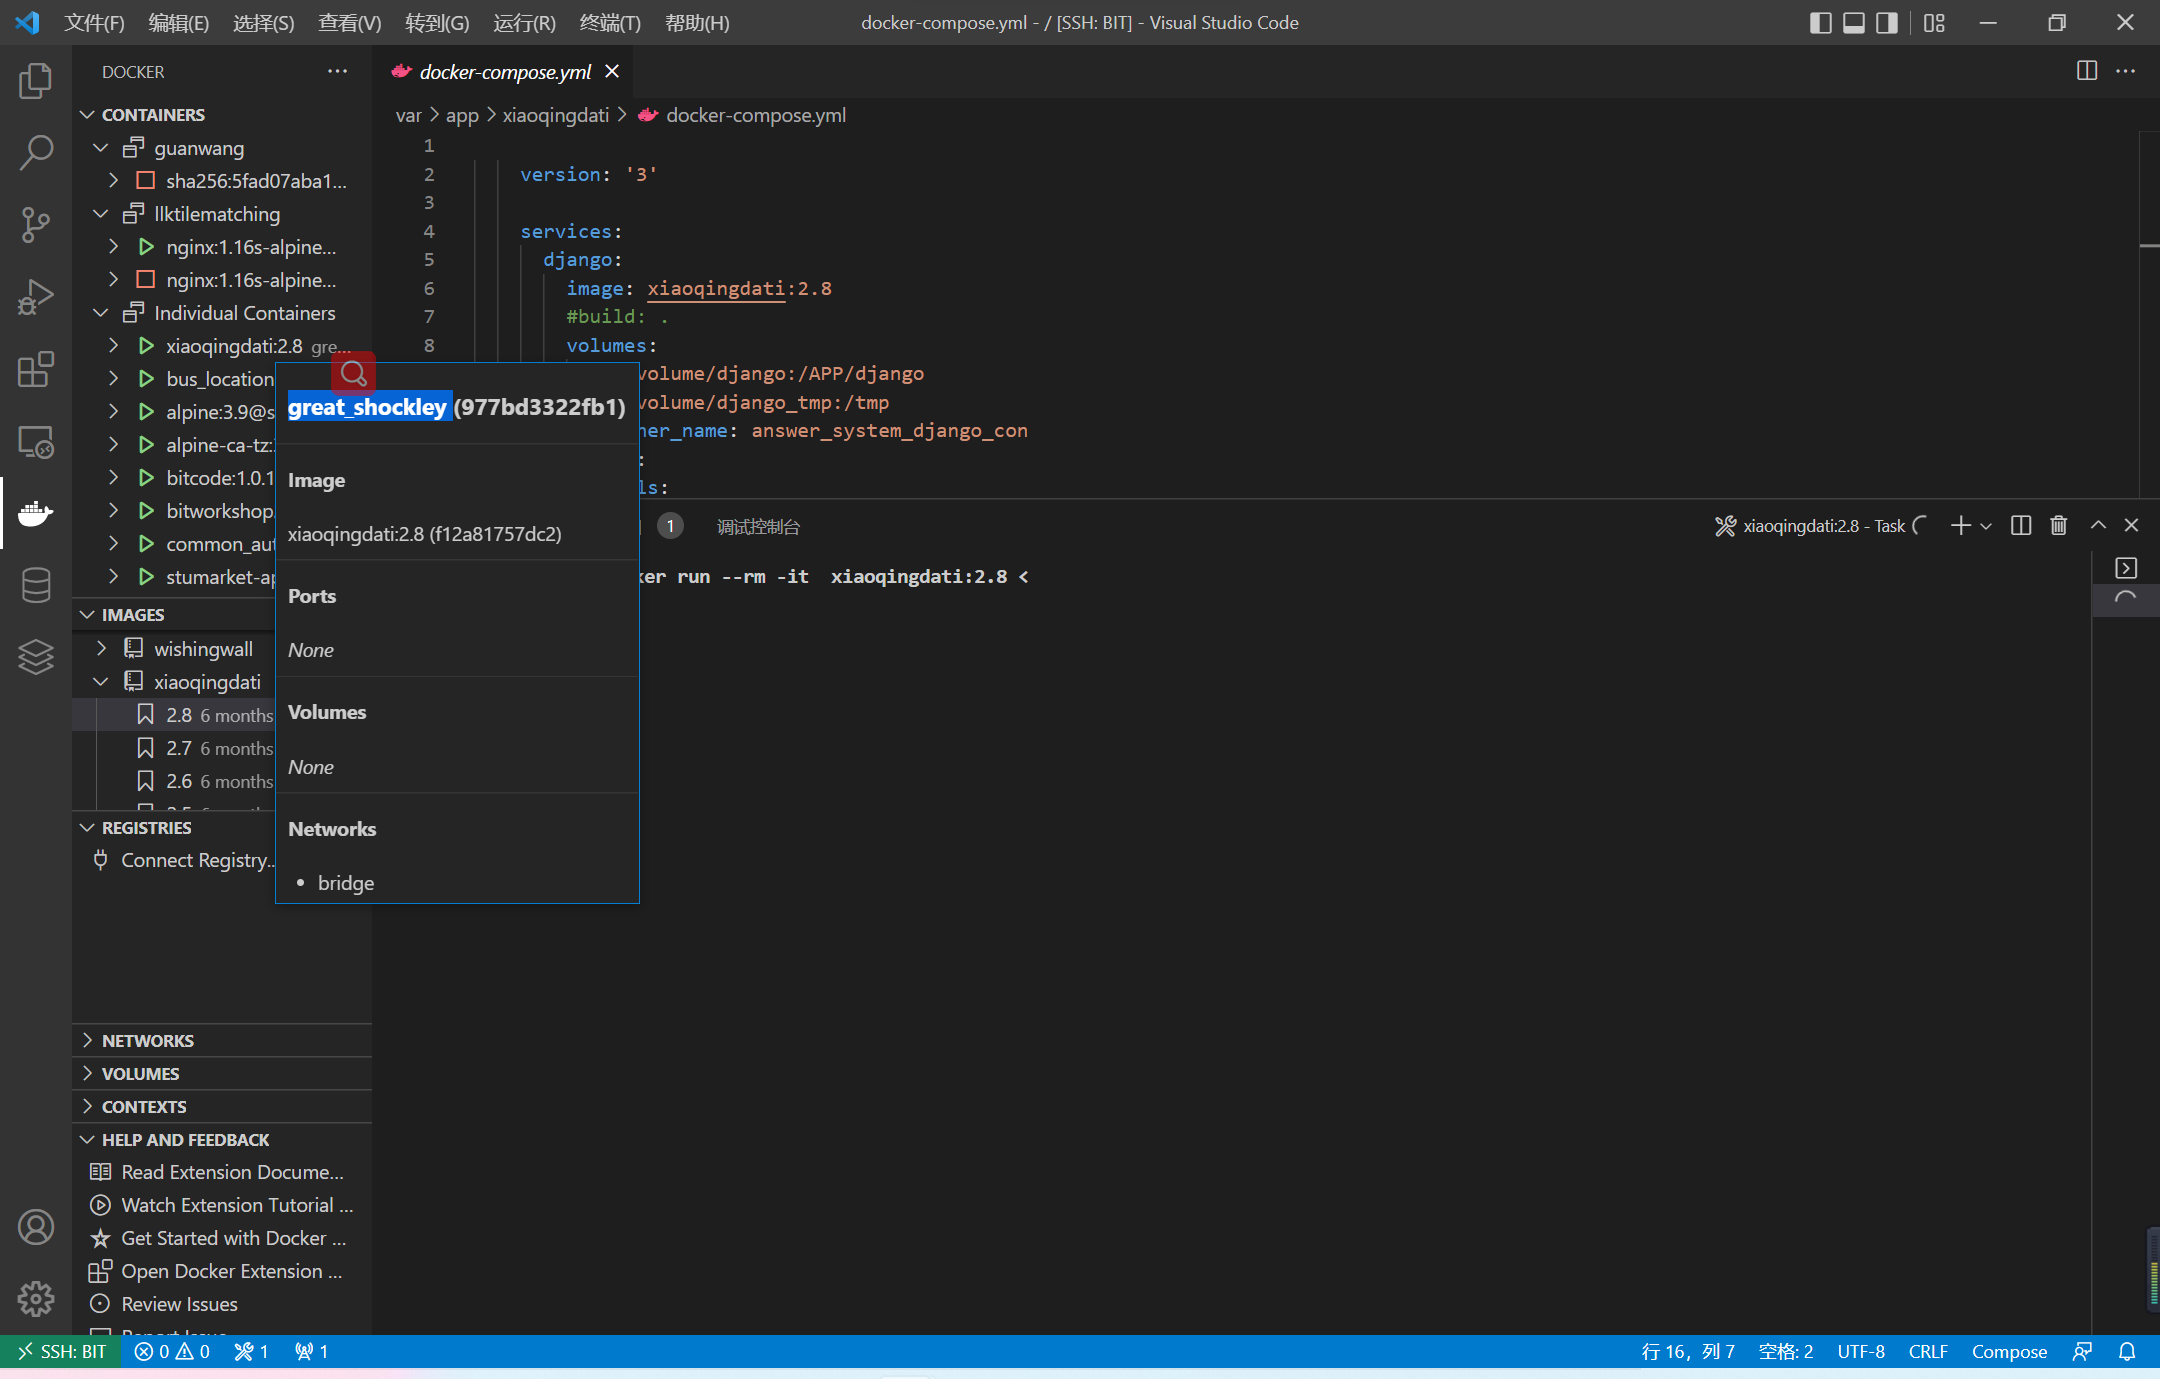Click the forwarded ports status item
2160x1379 pixels.
[x=311, y=1351]
